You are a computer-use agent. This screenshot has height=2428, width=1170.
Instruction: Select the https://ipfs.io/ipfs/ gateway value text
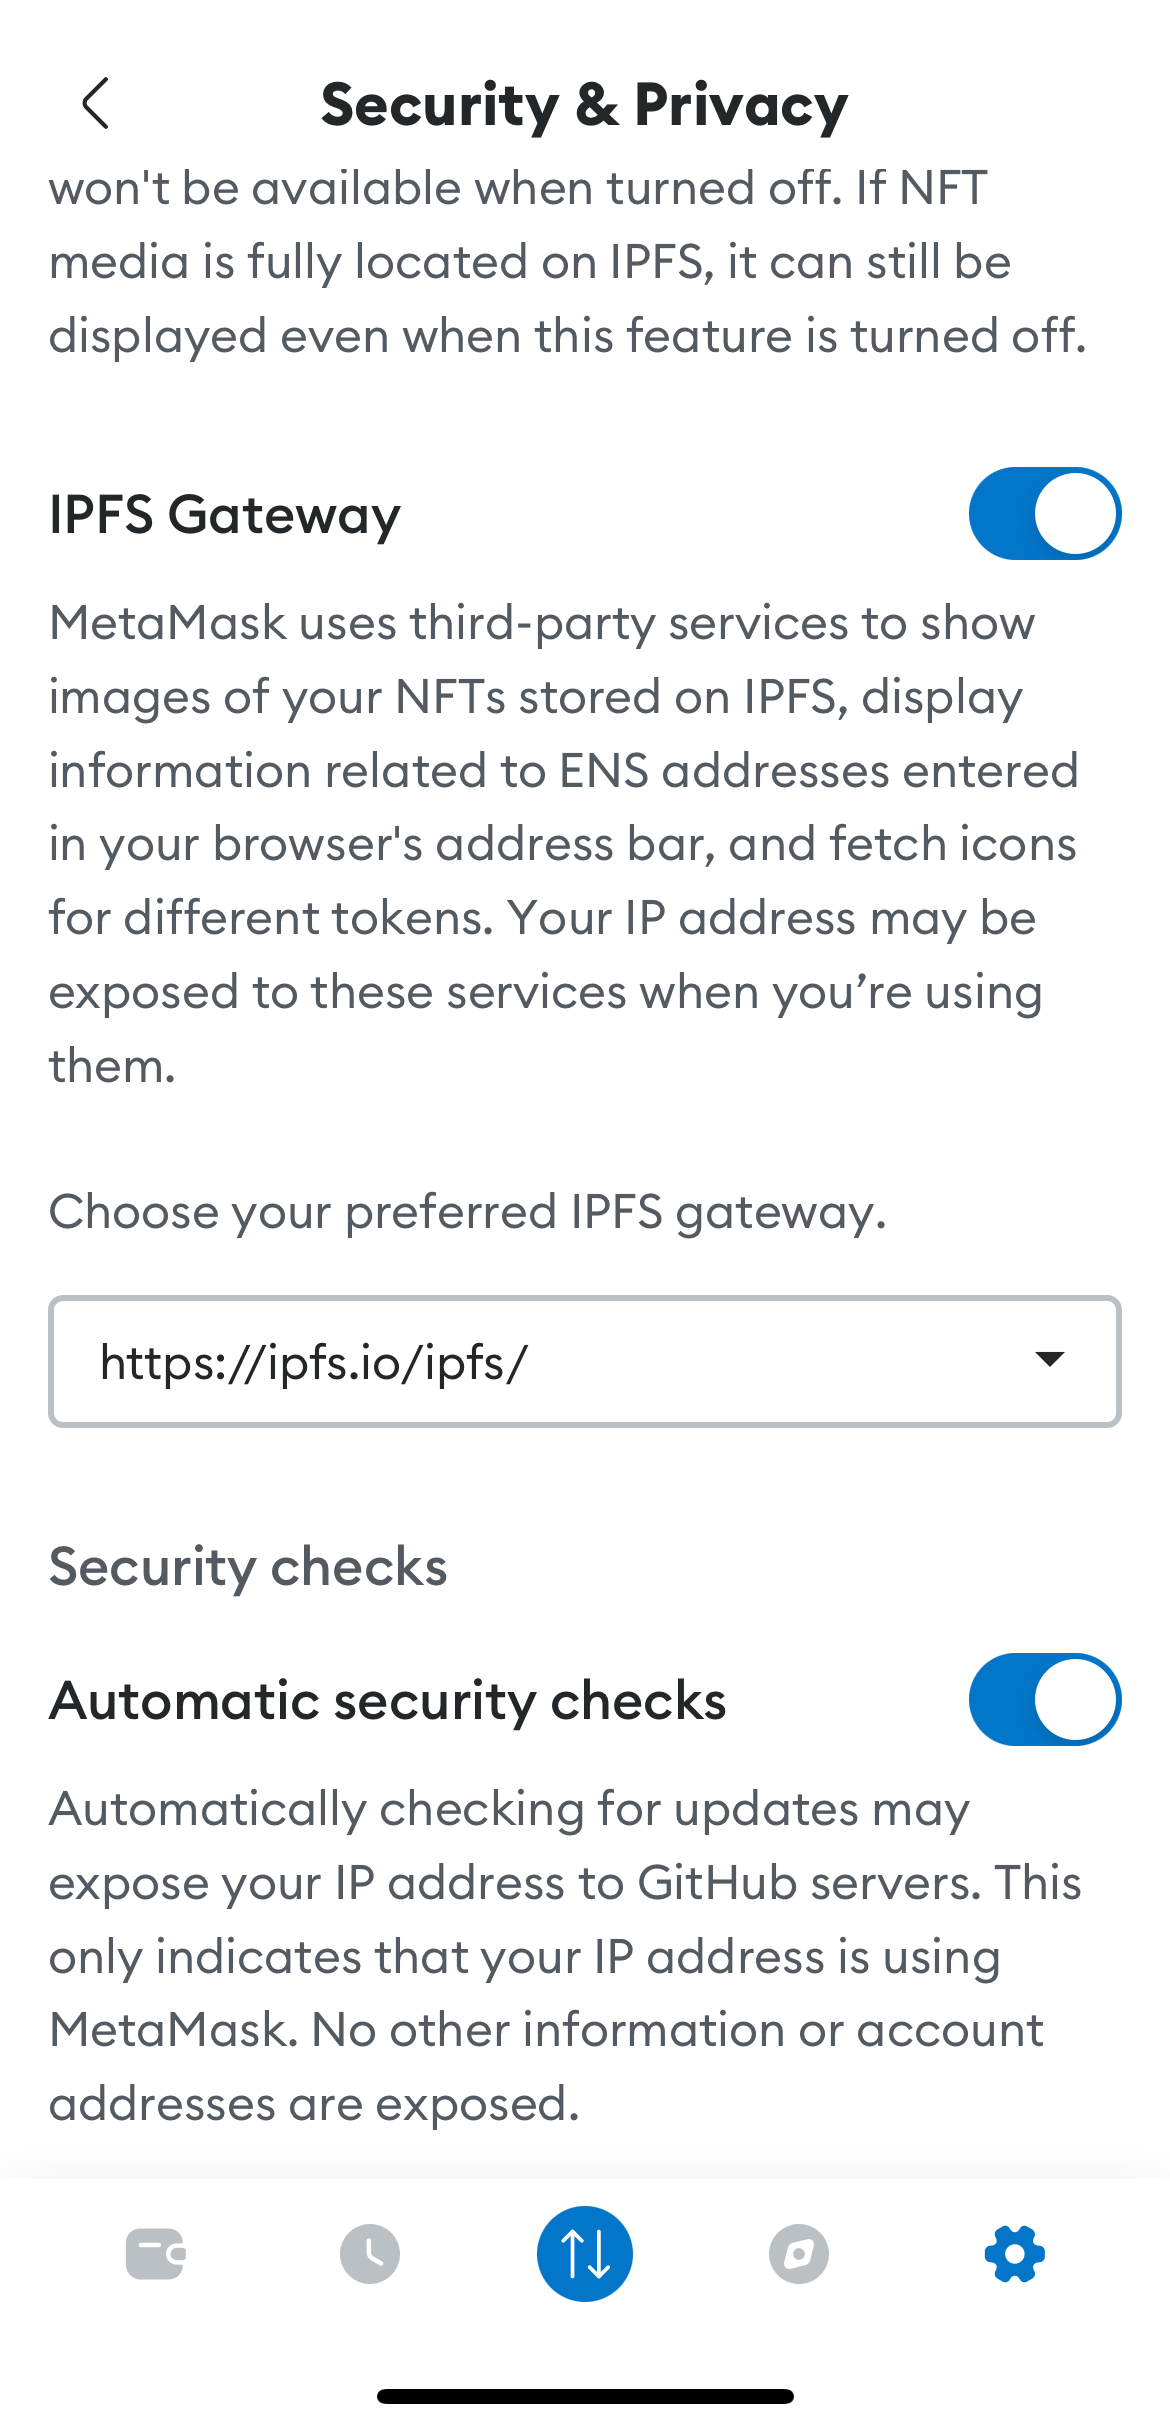[314, 1362]
